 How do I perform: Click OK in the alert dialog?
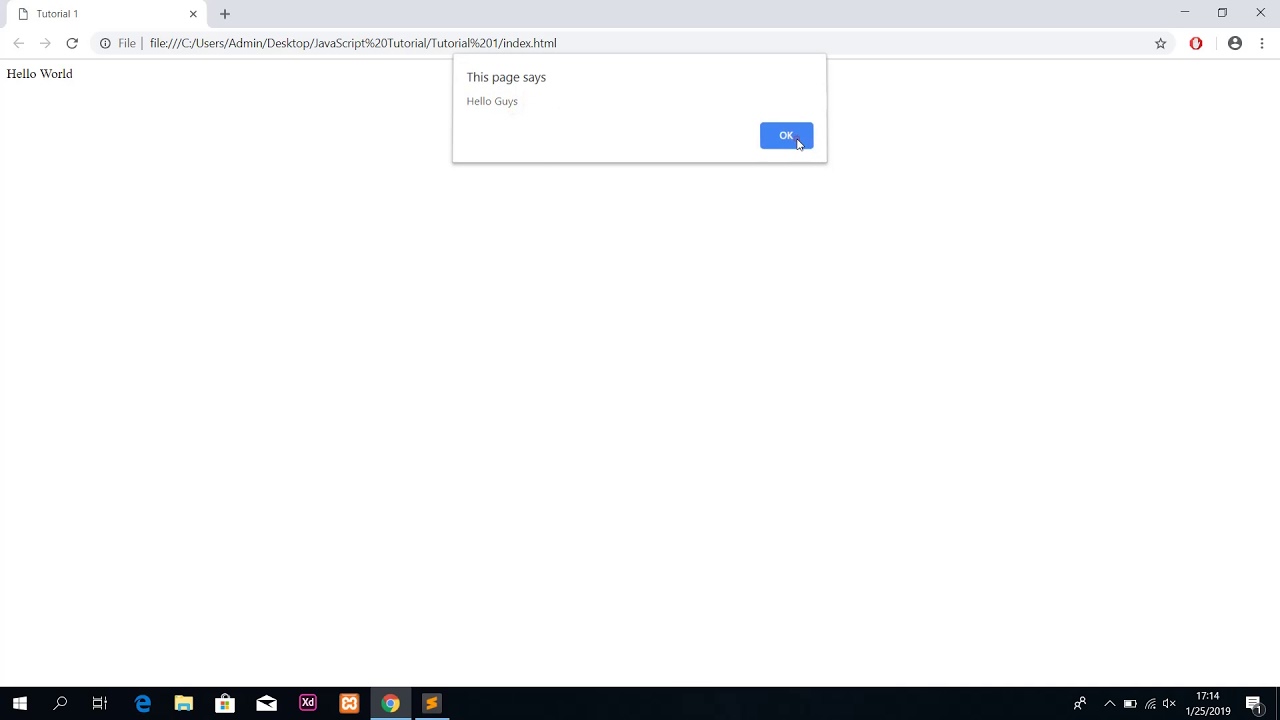(x=786, y=136)
